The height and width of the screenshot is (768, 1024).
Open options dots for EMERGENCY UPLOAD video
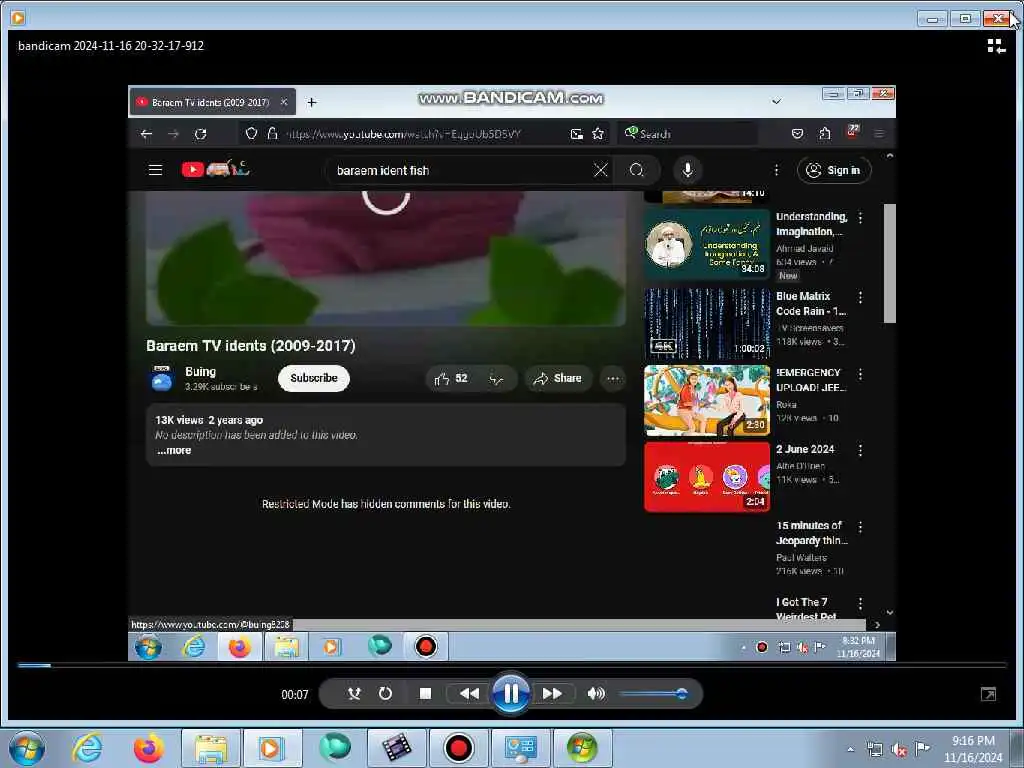click(x=860, y=374)
